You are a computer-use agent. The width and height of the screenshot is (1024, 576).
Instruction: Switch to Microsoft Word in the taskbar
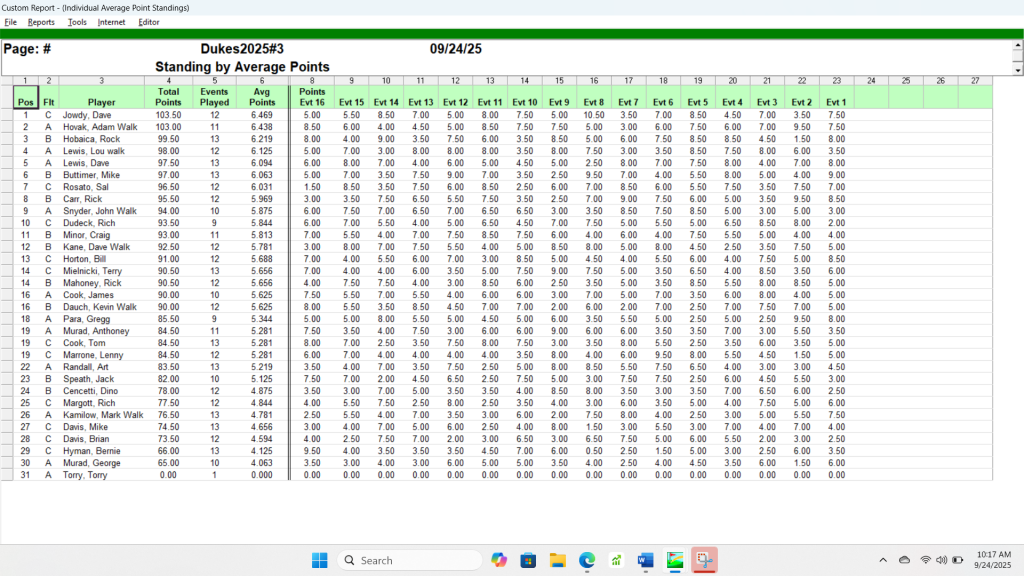click(646, 560)
